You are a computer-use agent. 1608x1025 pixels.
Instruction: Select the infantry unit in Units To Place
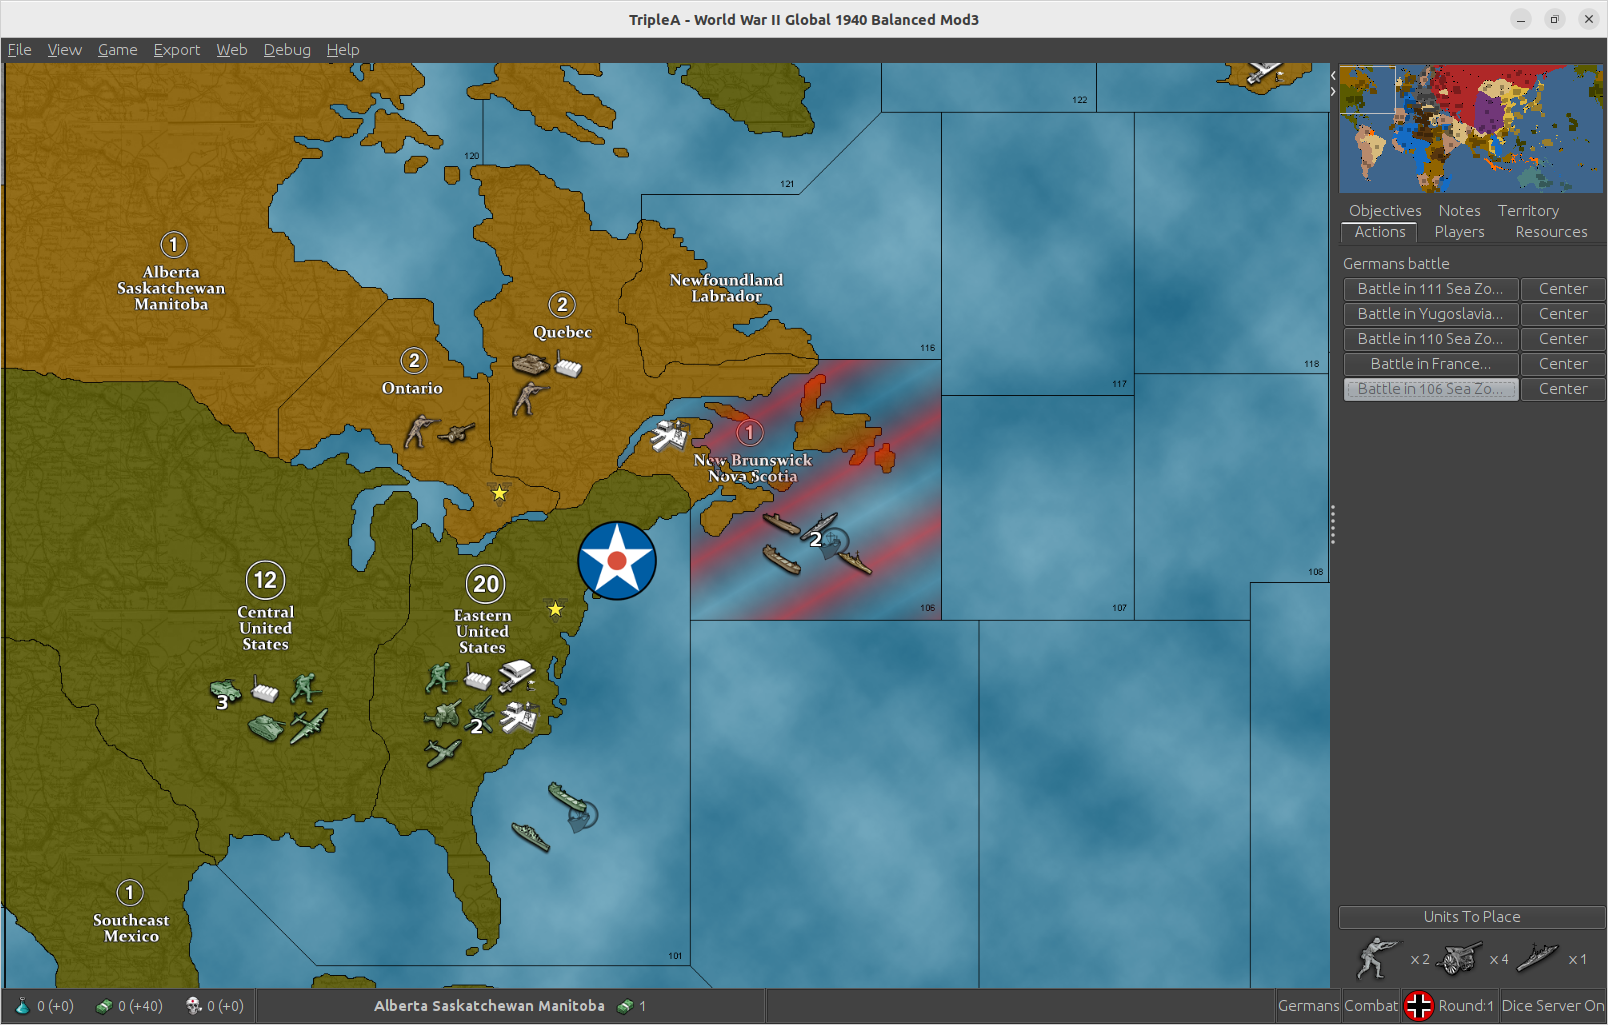click(x=1376, y=959)
